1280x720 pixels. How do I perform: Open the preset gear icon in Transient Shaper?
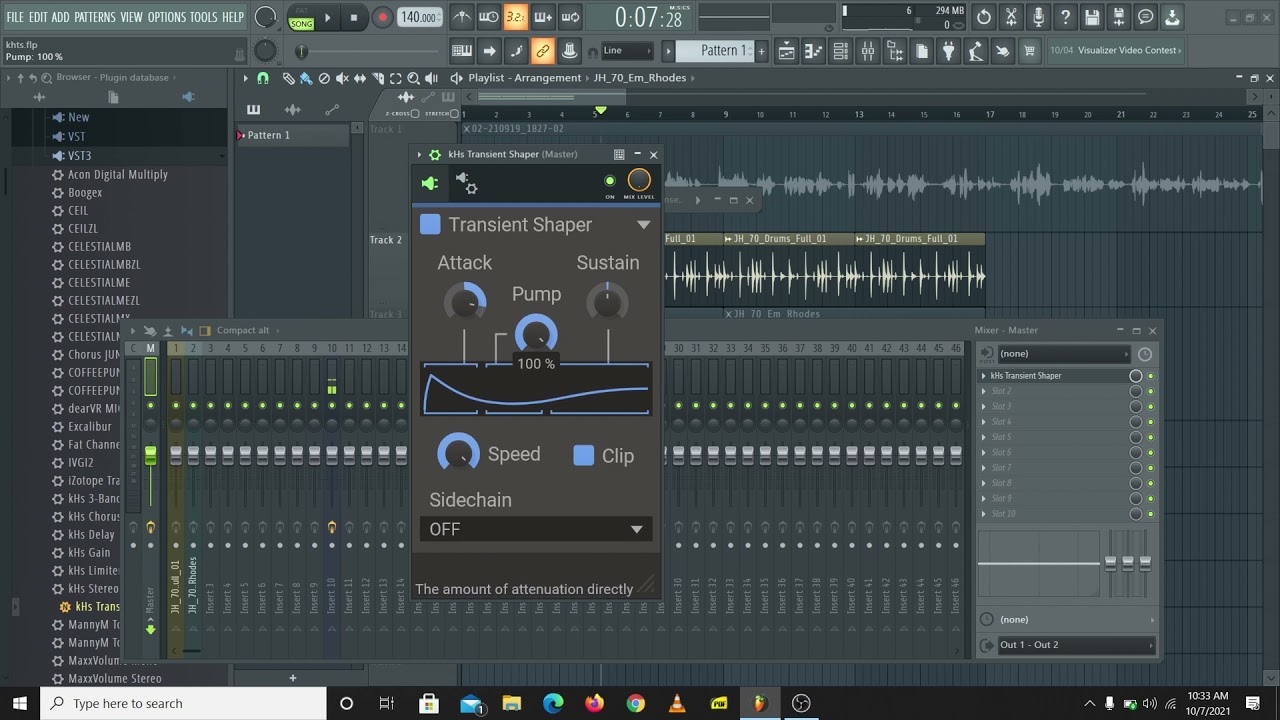[466, 183]
